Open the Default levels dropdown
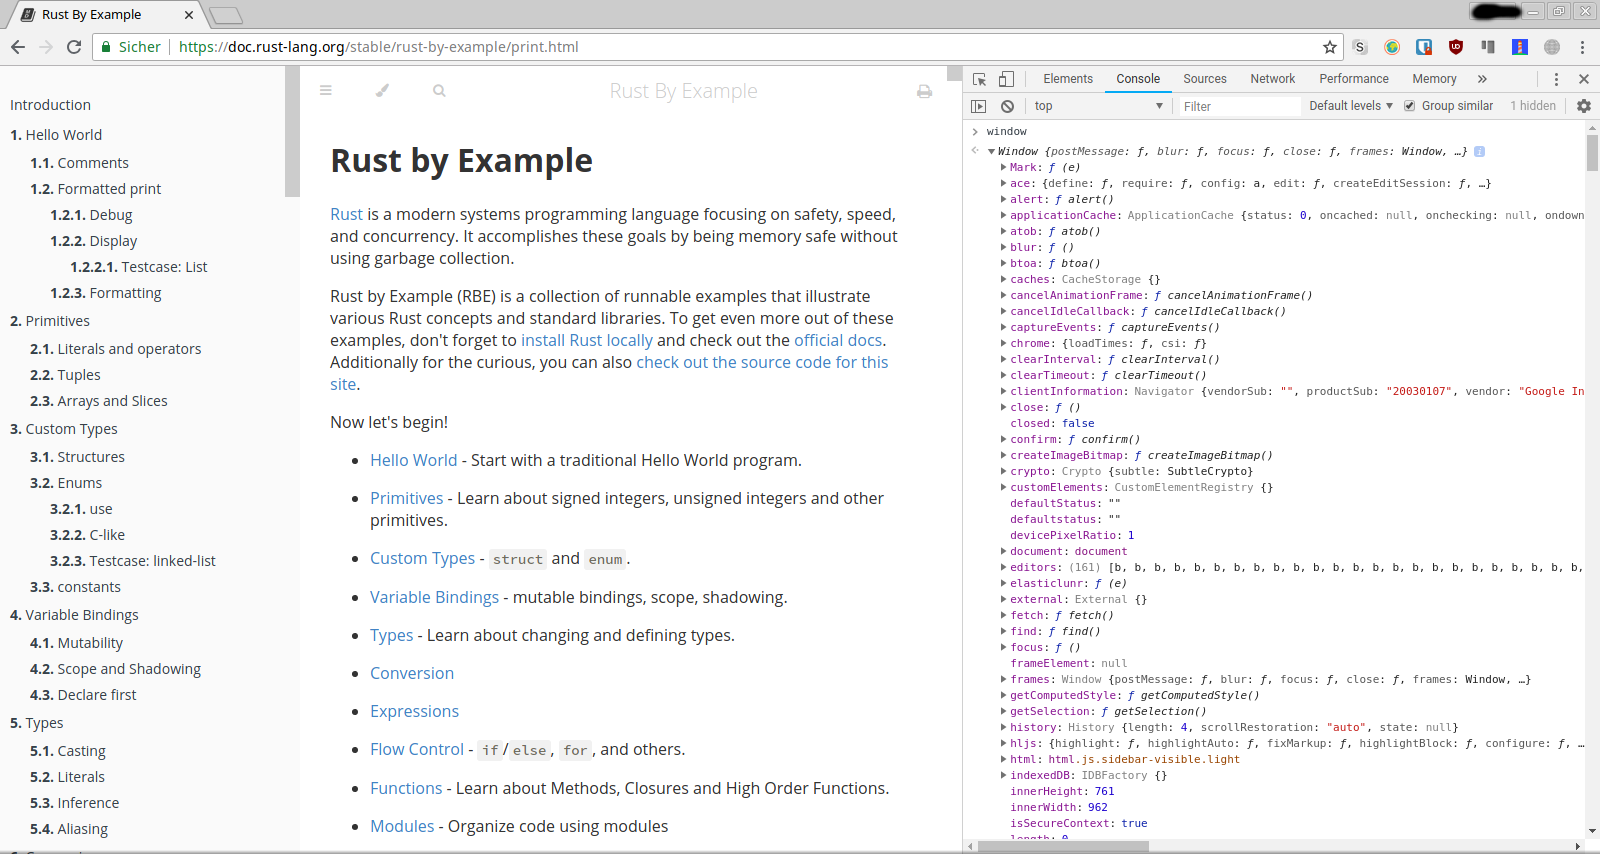The height and width of the screenshot is (854, 1600). [x=1351, y=106]
